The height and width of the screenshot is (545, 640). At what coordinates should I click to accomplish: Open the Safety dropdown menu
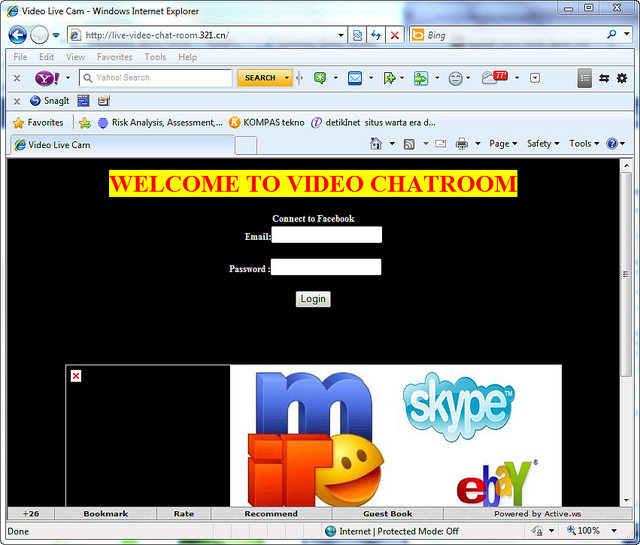(x=543, y=144)
